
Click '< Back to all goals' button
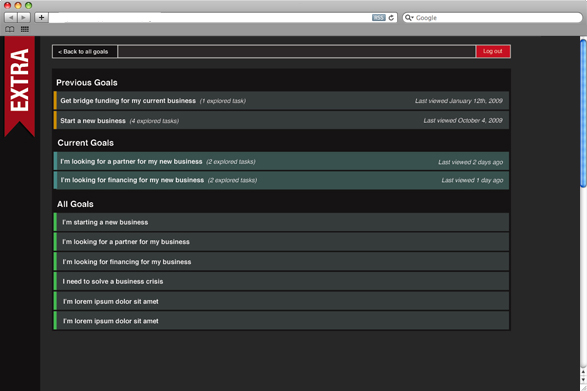pos(85,52)
